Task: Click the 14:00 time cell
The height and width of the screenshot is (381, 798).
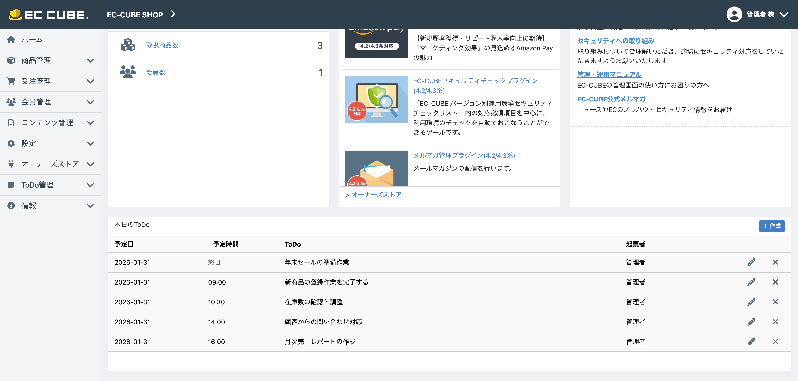Action: 217,322
